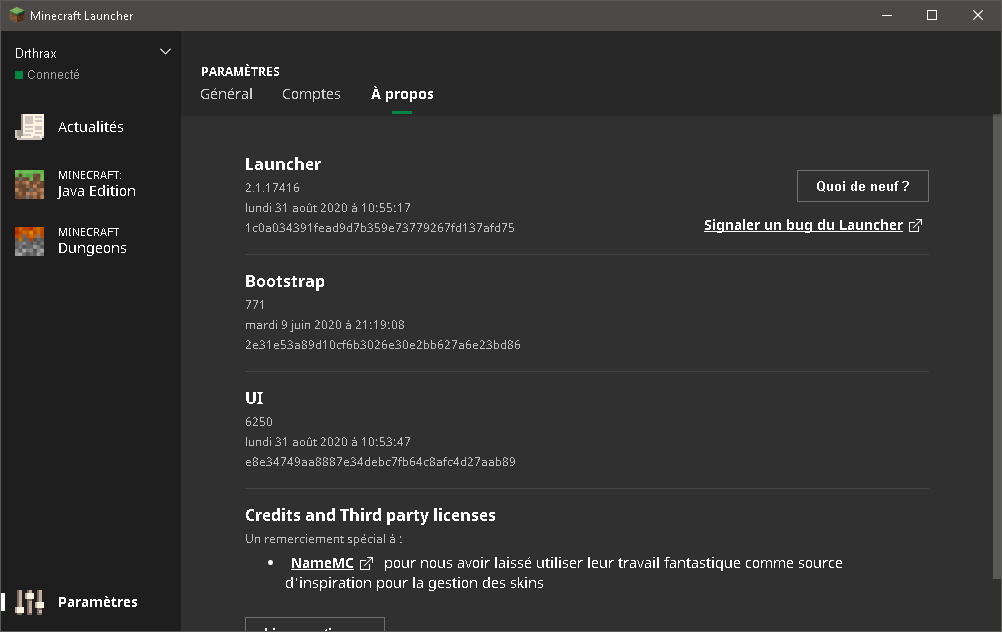1002x632 pixels.
Task: Click the Paramètres sliders icon
Action: (31, 602)
